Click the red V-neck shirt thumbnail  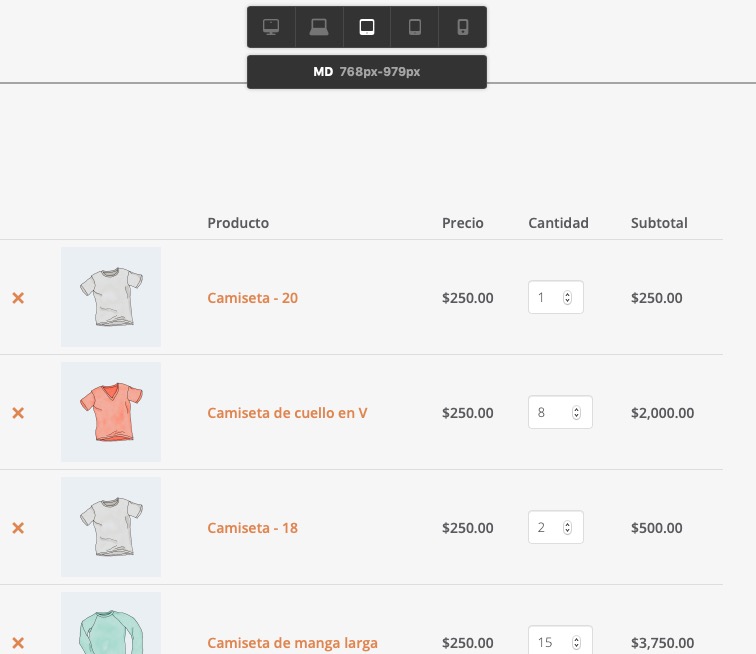[111, 412]
